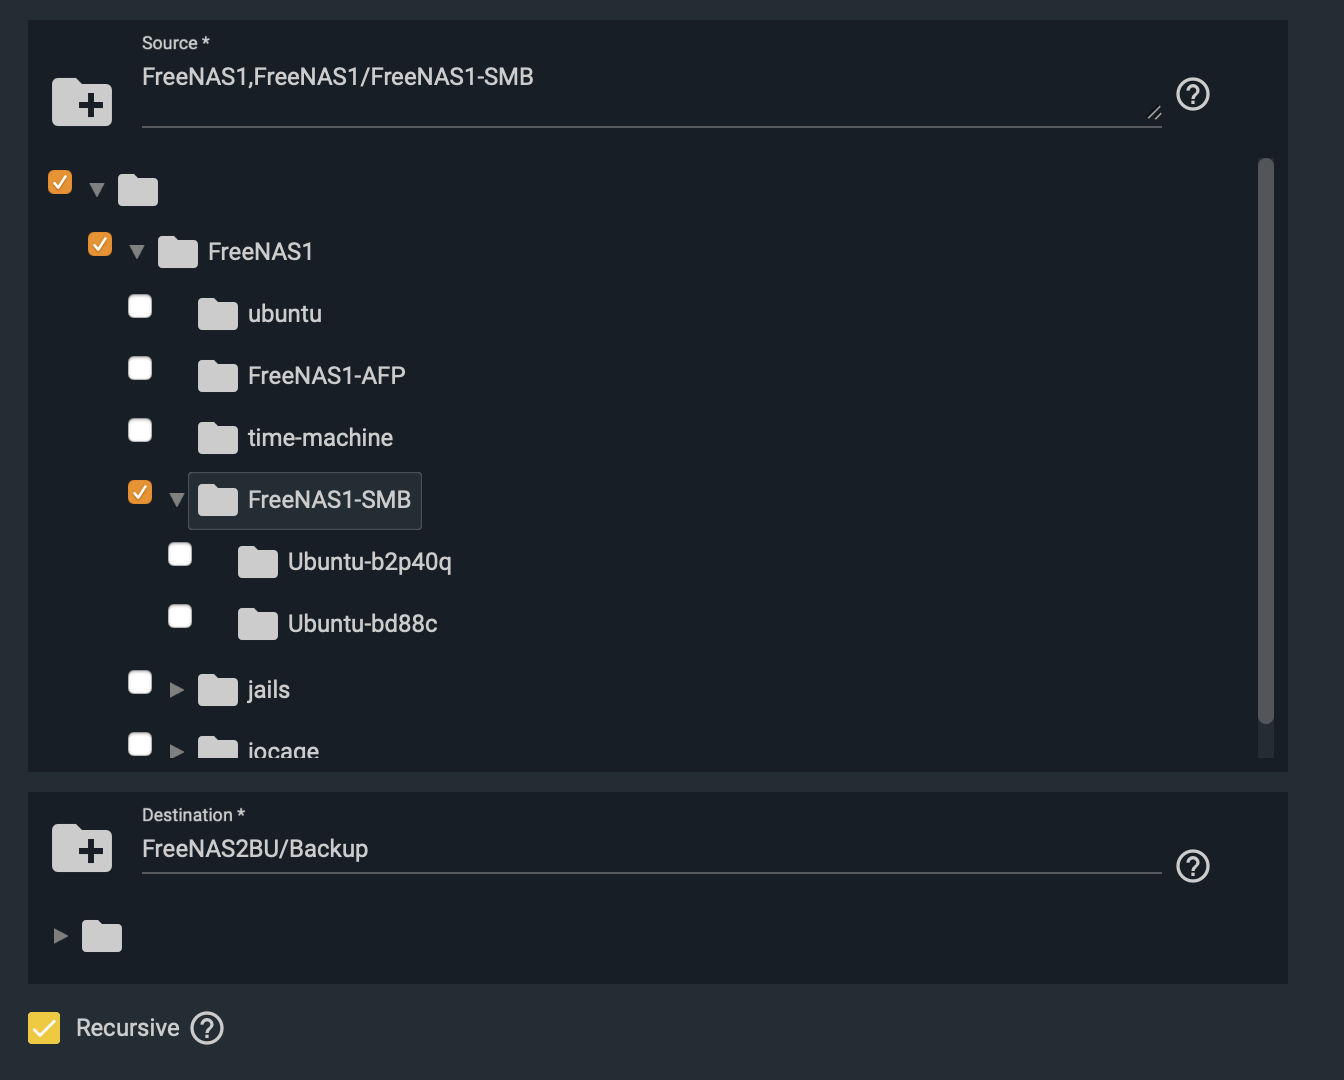Screen dimensions: 1344x1080
Task: Expand the jails folder node
Action: coord(177,690)
